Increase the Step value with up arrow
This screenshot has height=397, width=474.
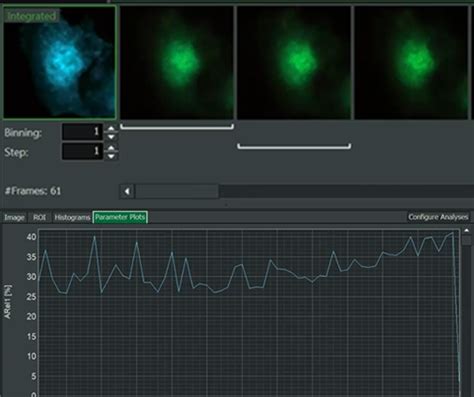tap(111, 148)
